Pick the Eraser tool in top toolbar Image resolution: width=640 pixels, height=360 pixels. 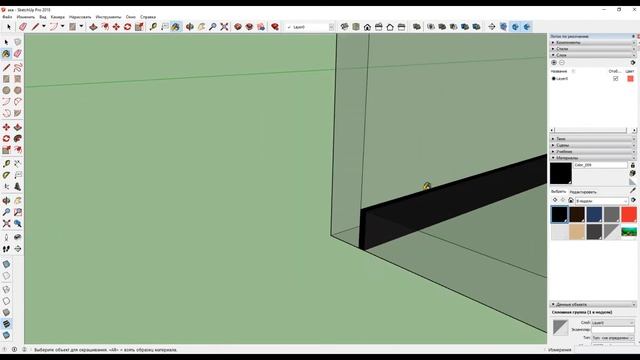pyautogui.click(x=23, y=27)
